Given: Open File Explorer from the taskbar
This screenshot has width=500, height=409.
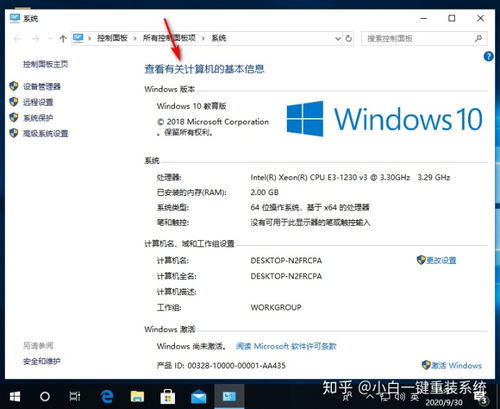Looking at the screenshot, I should [137, 396].
